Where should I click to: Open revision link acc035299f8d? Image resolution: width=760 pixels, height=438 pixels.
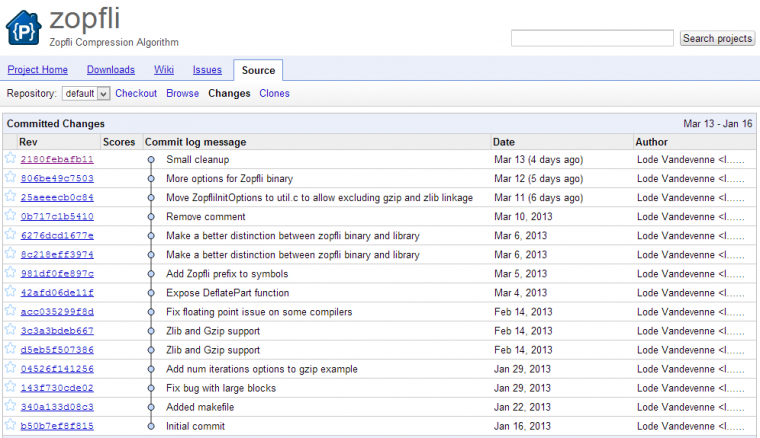[x=57, y=312]
